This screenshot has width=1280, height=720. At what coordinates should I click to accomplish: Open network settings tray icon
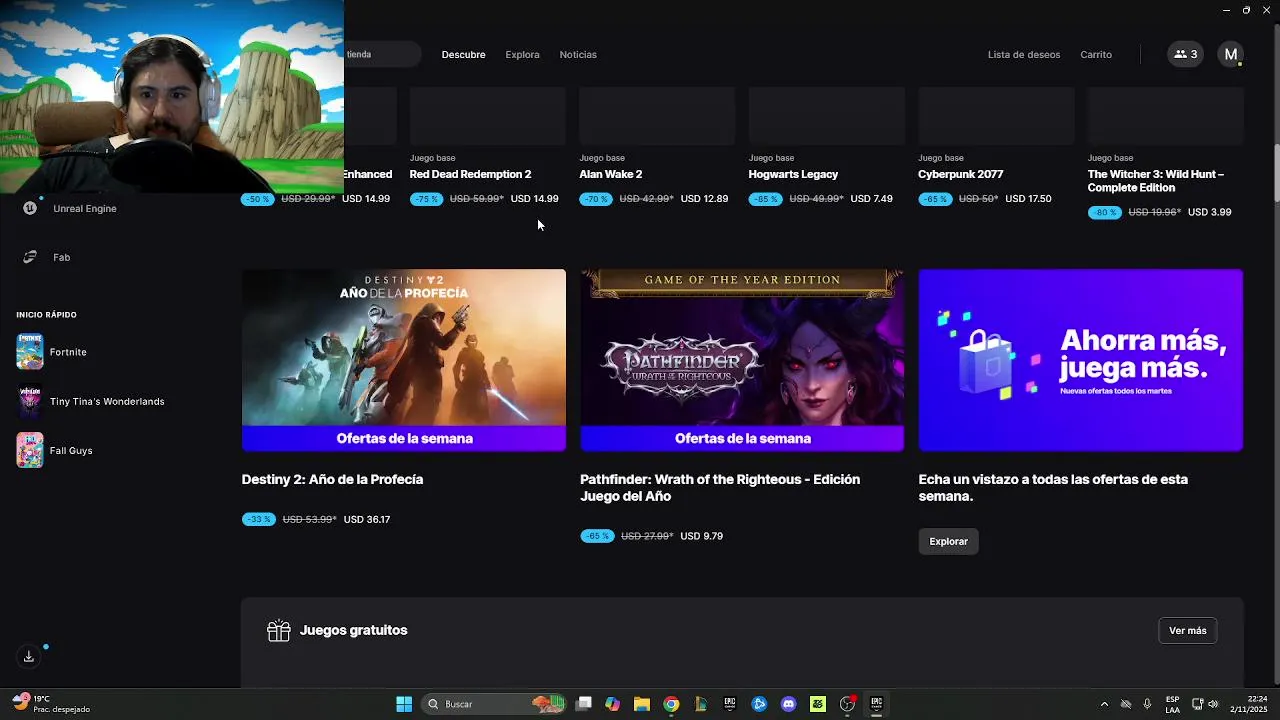point(1197,704)
